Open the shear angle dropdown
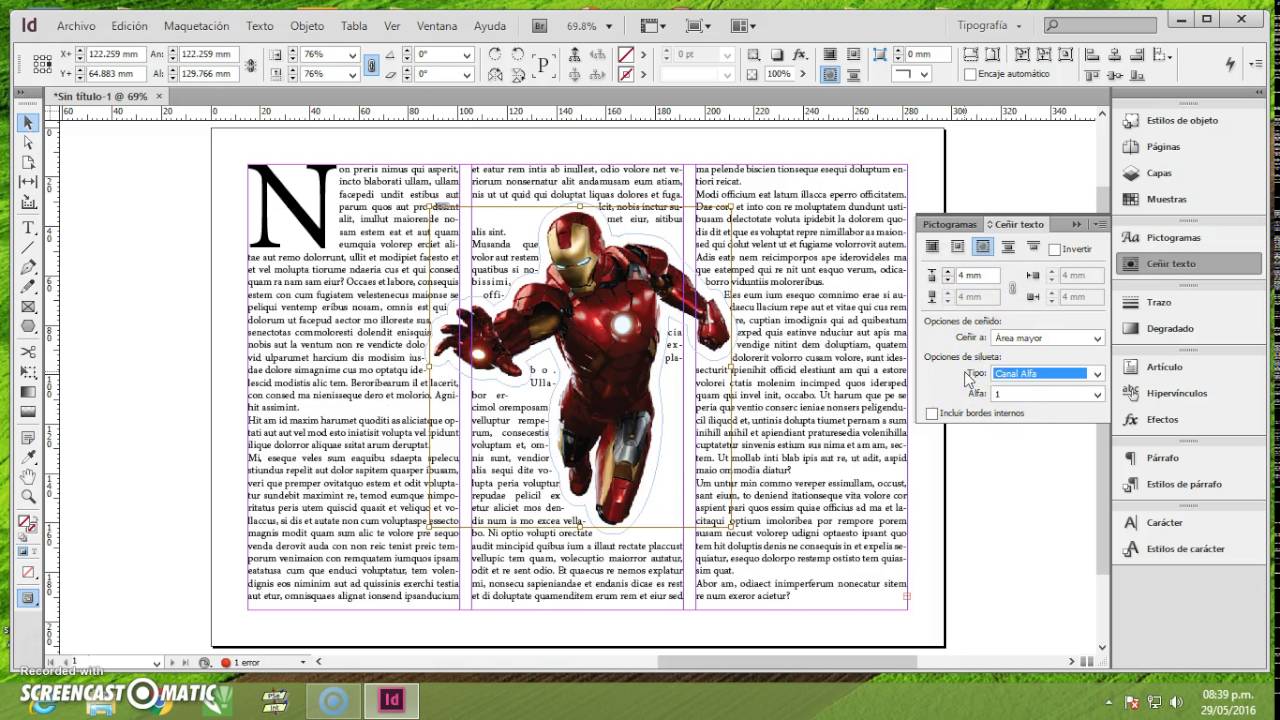Viewport: 1280px width, 720px height. (466, 74)
